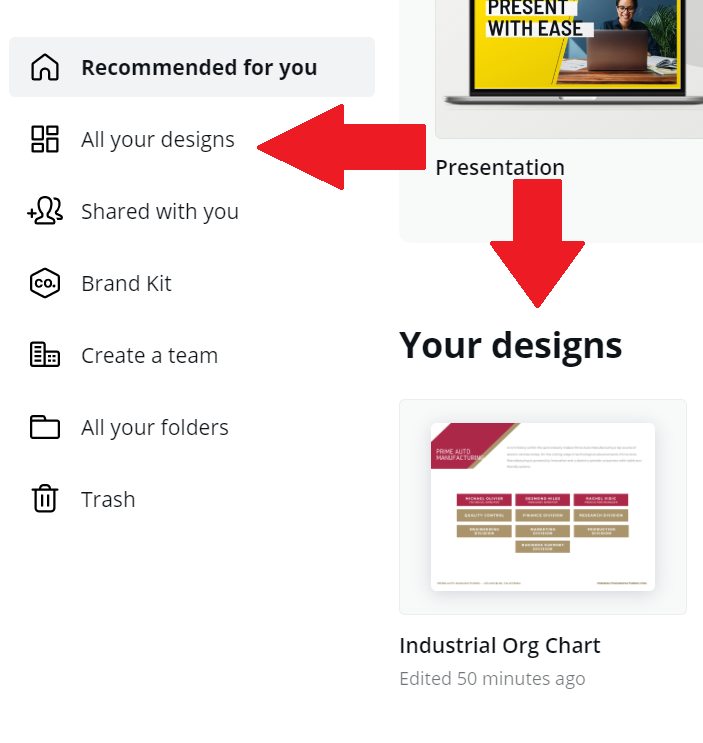The height and width of the screenshot is (743, 703).
Task: Click the Brand Kit hexagon icon
Action: (x=45, y=283)
